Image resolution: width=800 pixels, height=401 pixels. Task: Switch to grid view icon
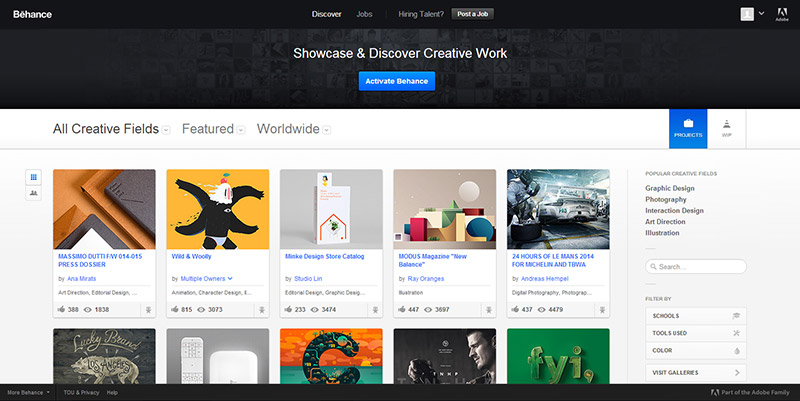pyautogui.click(x=33, y=176)
